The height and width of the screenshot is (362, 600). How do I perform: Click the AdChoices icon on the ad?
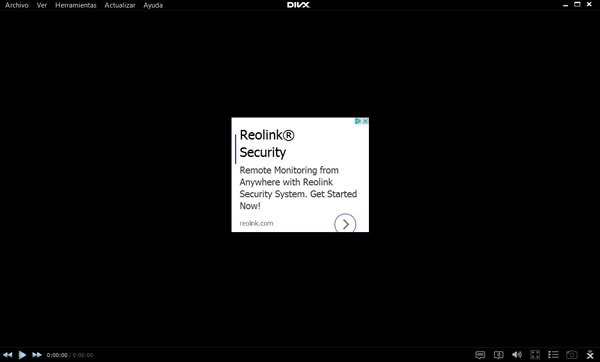click(358, 121)
